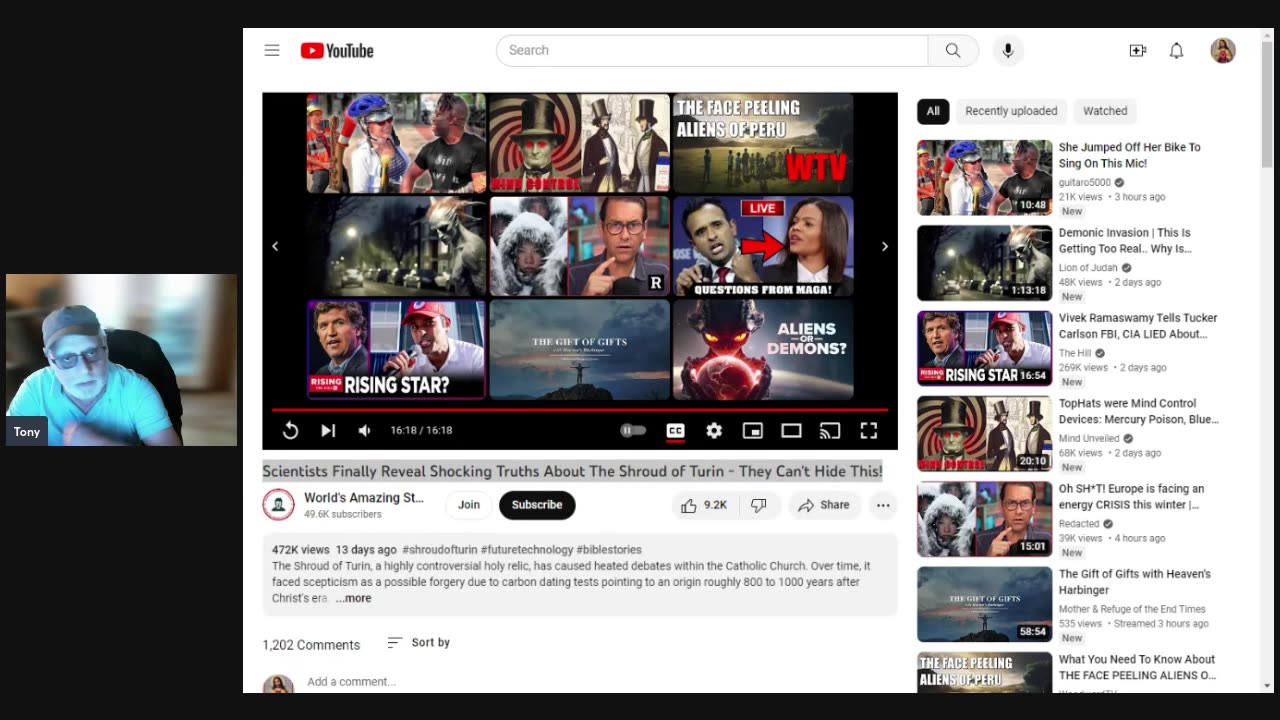Open Demonic Invasion sidebar video title
The image size is (1280, 720).
coord(1125,240)
